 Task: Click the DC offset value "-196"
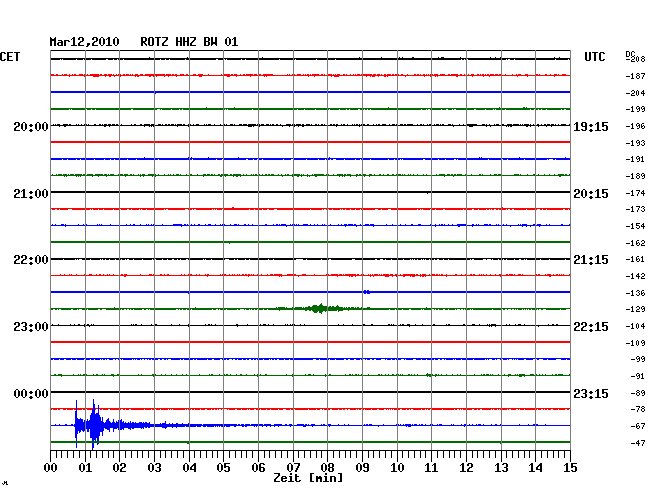(635, 126)
